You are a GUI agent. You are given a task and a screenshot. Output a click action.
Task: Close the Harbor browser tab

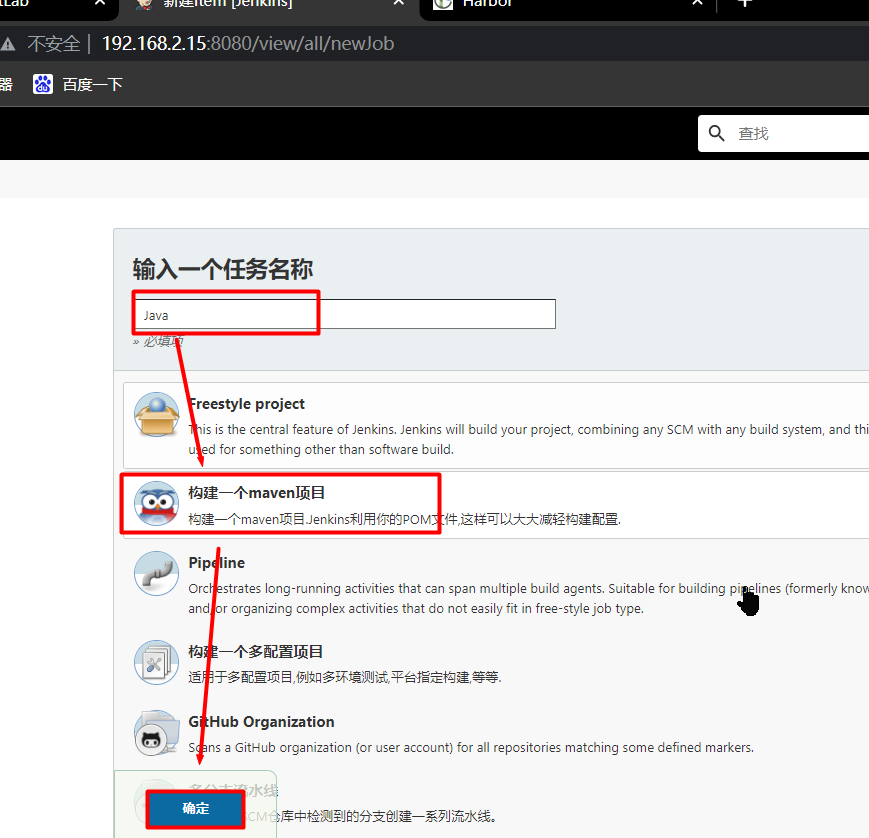pyautogui.click(x=698, y=2)
